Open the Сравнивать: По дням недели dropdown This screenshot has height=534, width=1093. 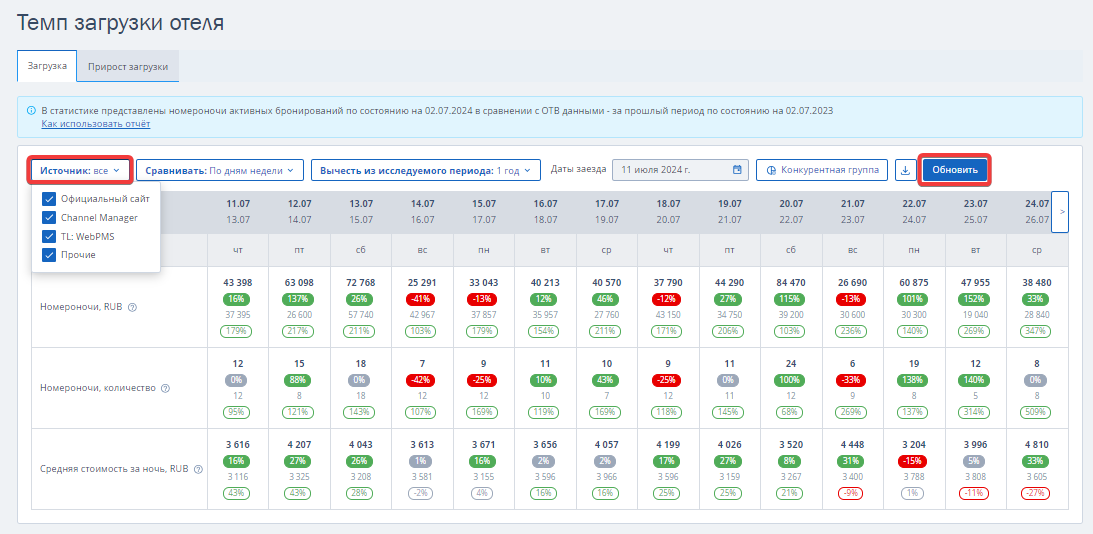point(220,170)
